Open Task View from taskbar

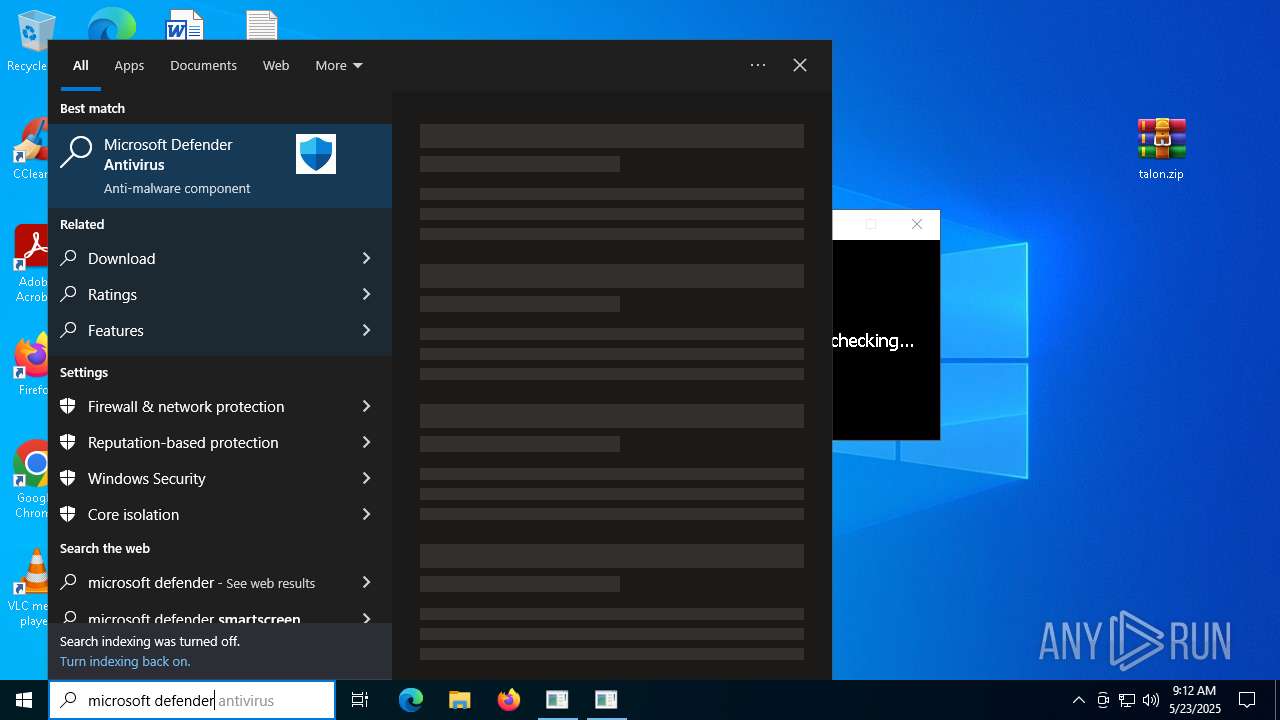360,700
